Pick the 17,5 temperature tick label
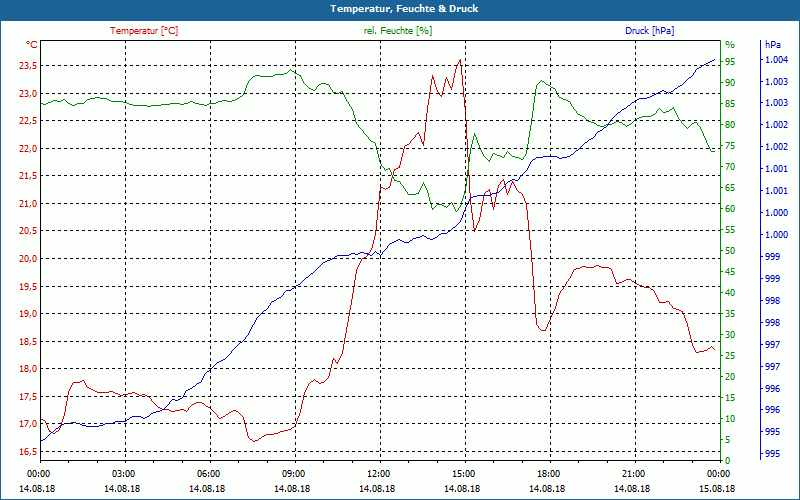The height and width of the screenshot is (500, 800). click(x=28, y=396)
